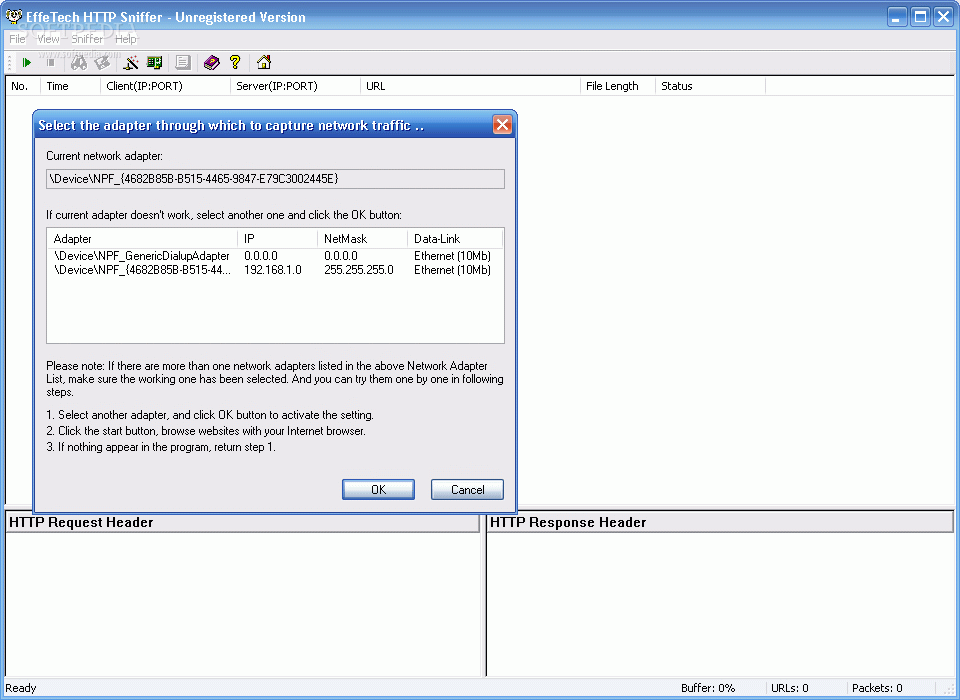The image size is (960, 700).
Task: Select the NPF_{4682B85B-B515-44... adapter row
Action: pos(275,270)
